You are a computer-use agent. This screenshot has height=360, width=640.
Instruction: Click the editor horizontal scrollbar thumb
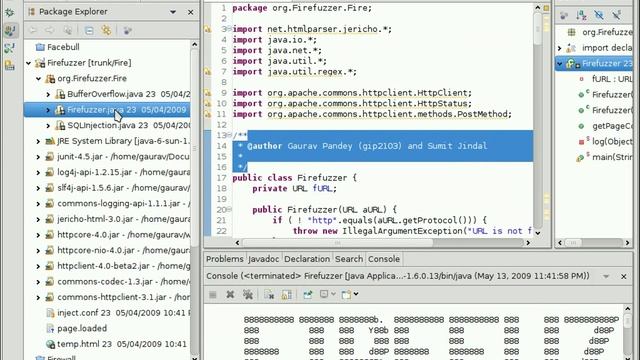337,243
